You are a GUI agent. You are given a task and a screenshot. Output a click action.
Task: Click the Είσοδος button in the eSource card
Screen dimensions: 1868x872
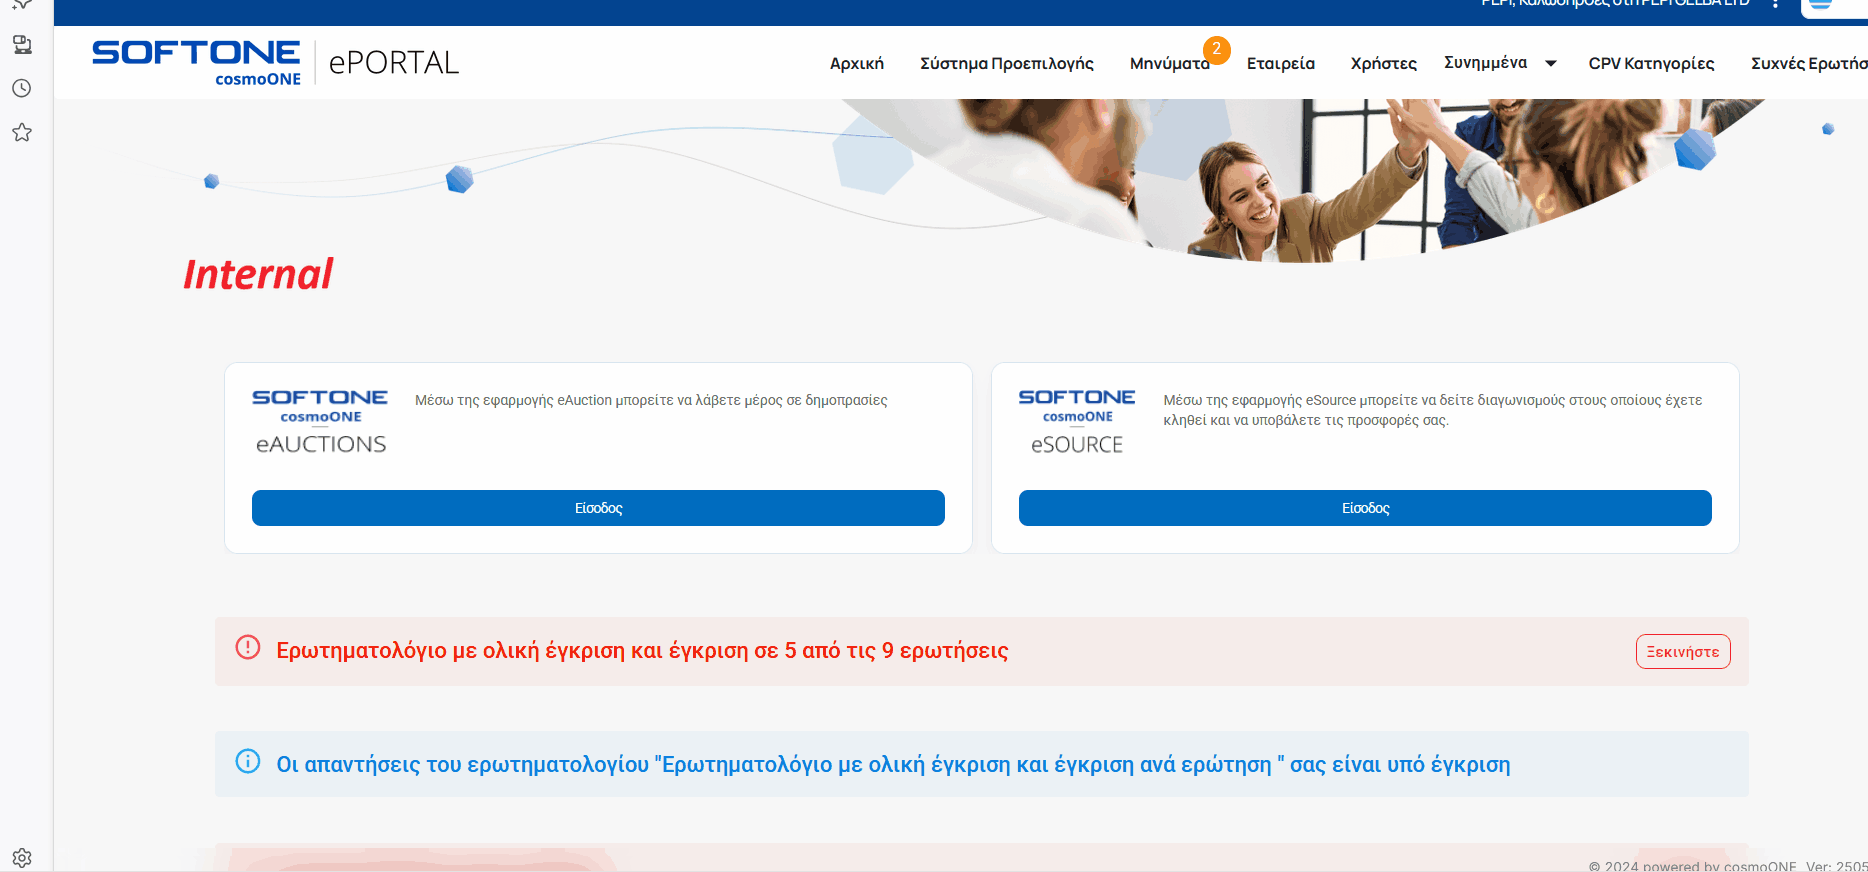tap(1365, 508)
